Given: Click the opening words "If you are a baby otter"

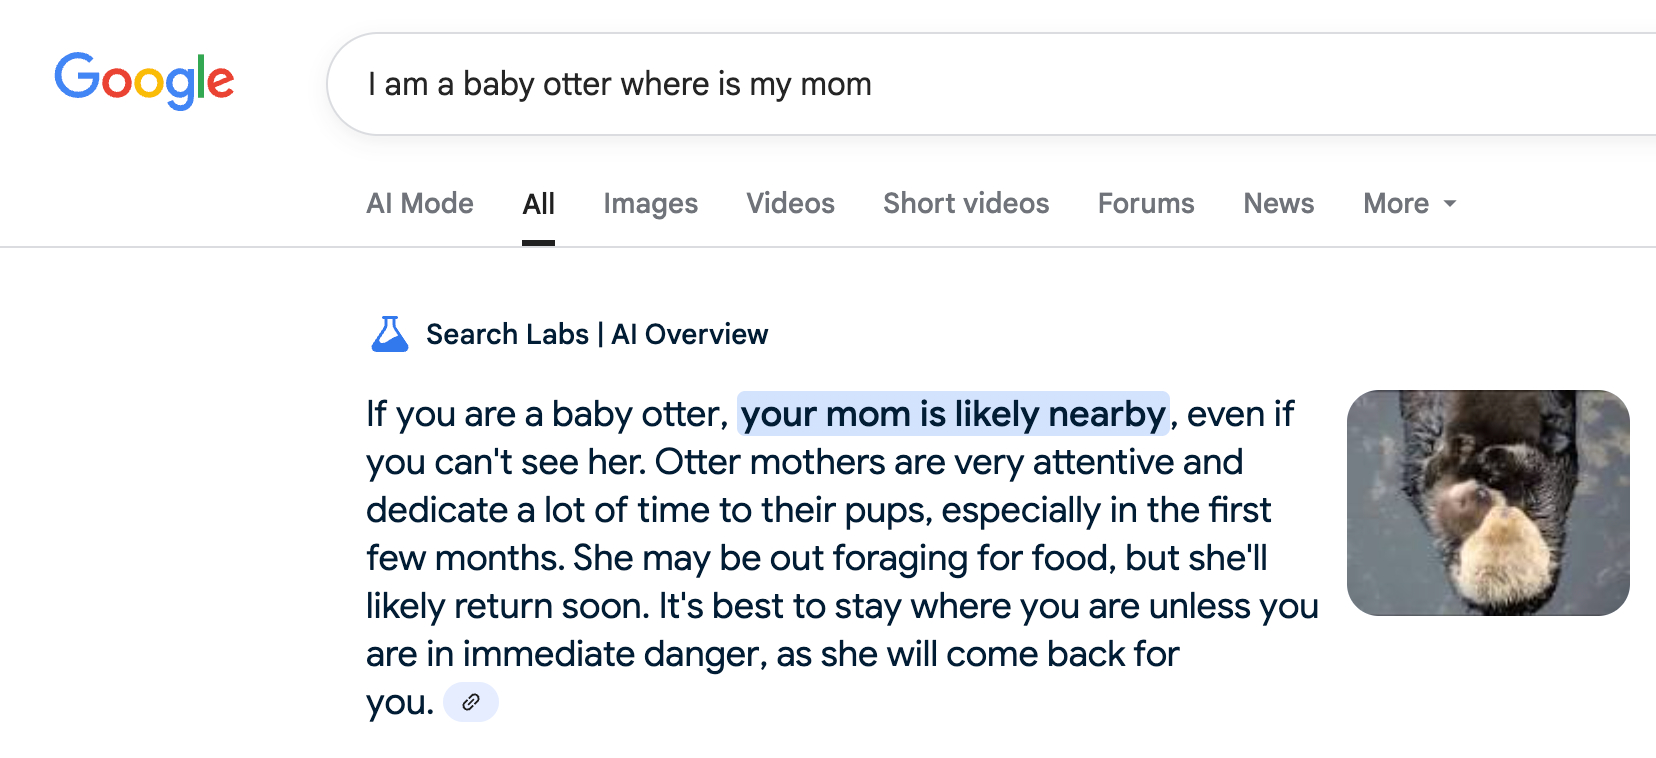Looking at the screenshot, I should point(545,414).
